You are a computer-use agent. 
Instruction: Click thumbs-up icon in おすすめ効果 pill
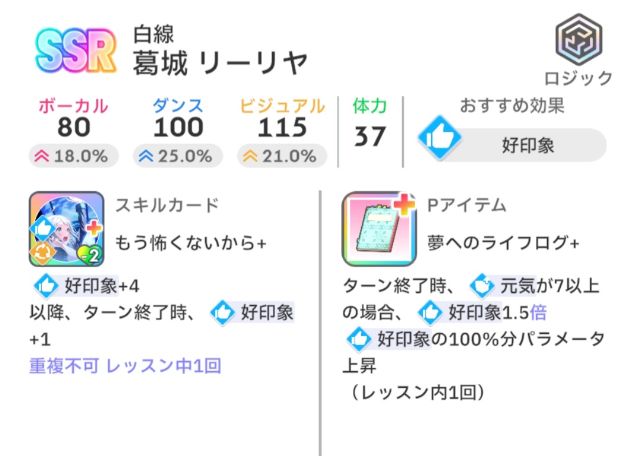point(439,142)
